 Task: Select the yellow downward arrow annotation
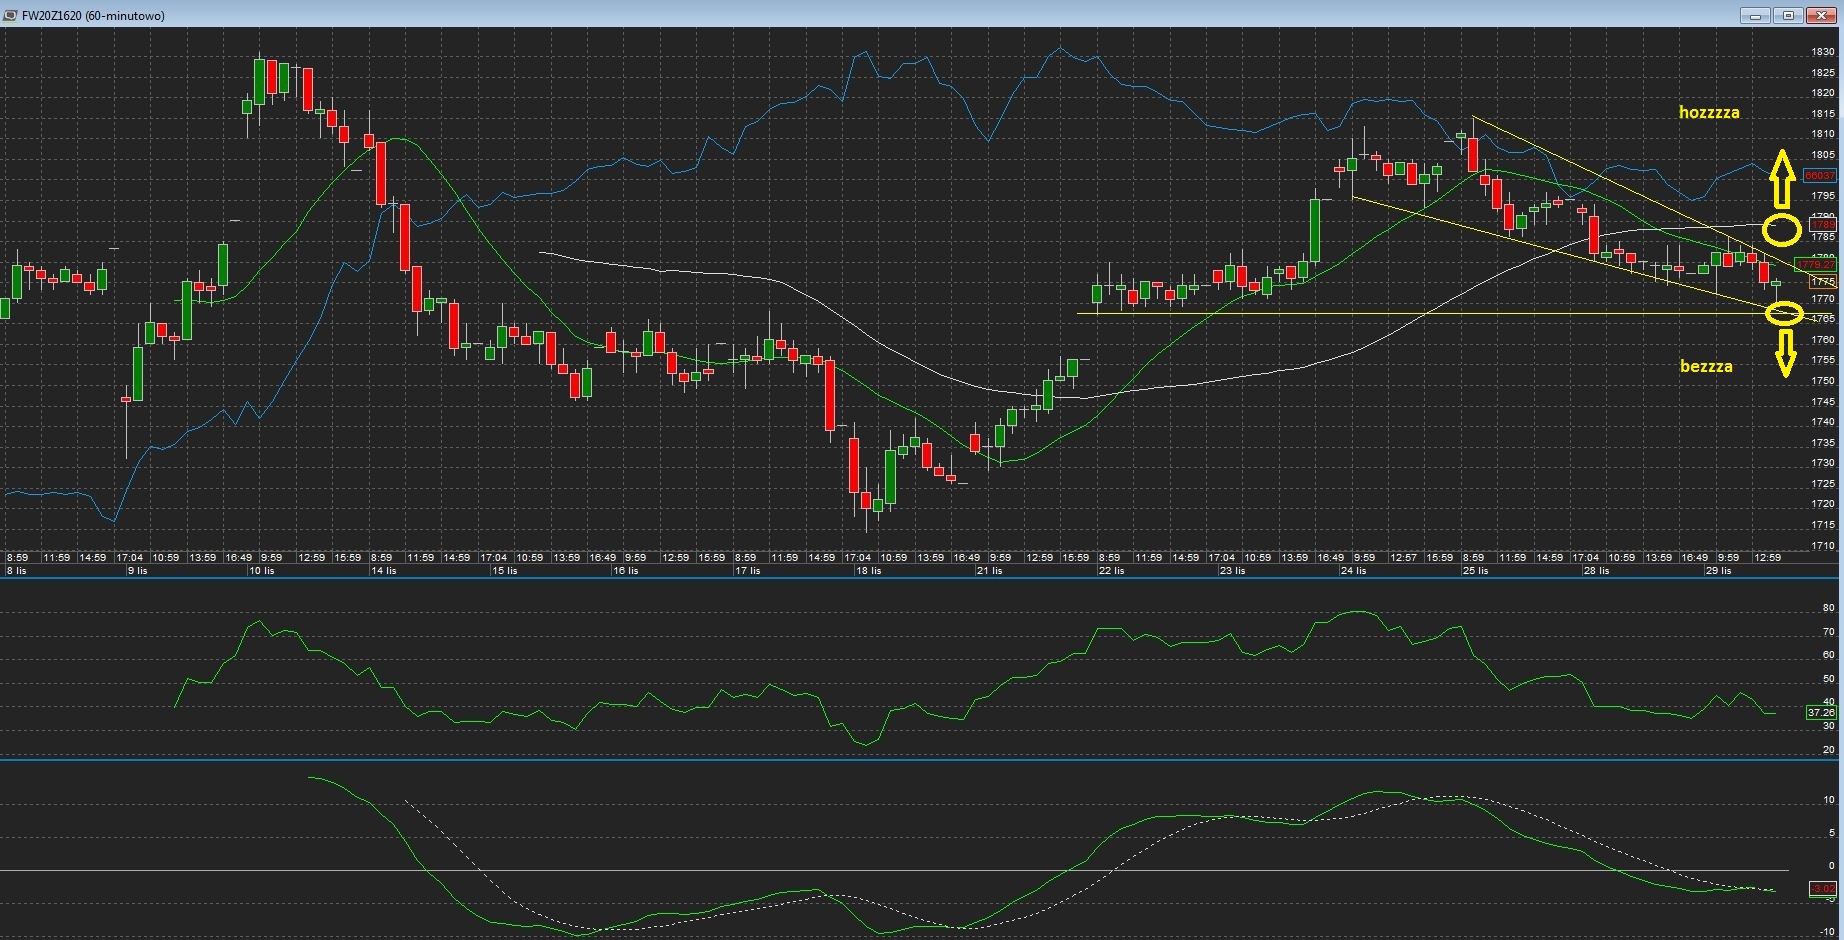[1784, 353]
